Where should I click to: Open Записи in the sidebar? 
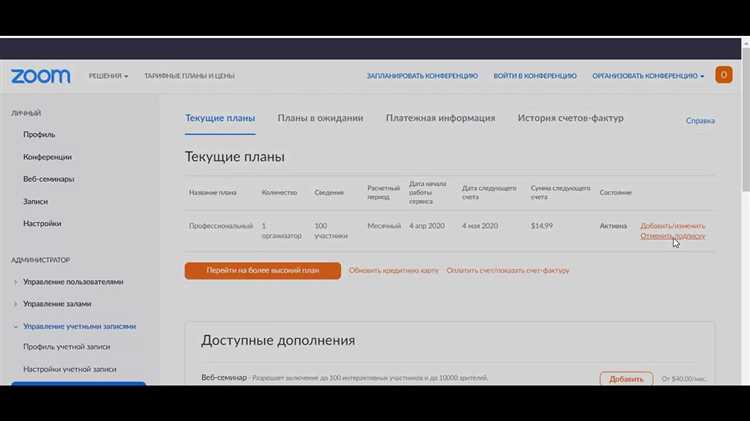[x=35, y=201]
